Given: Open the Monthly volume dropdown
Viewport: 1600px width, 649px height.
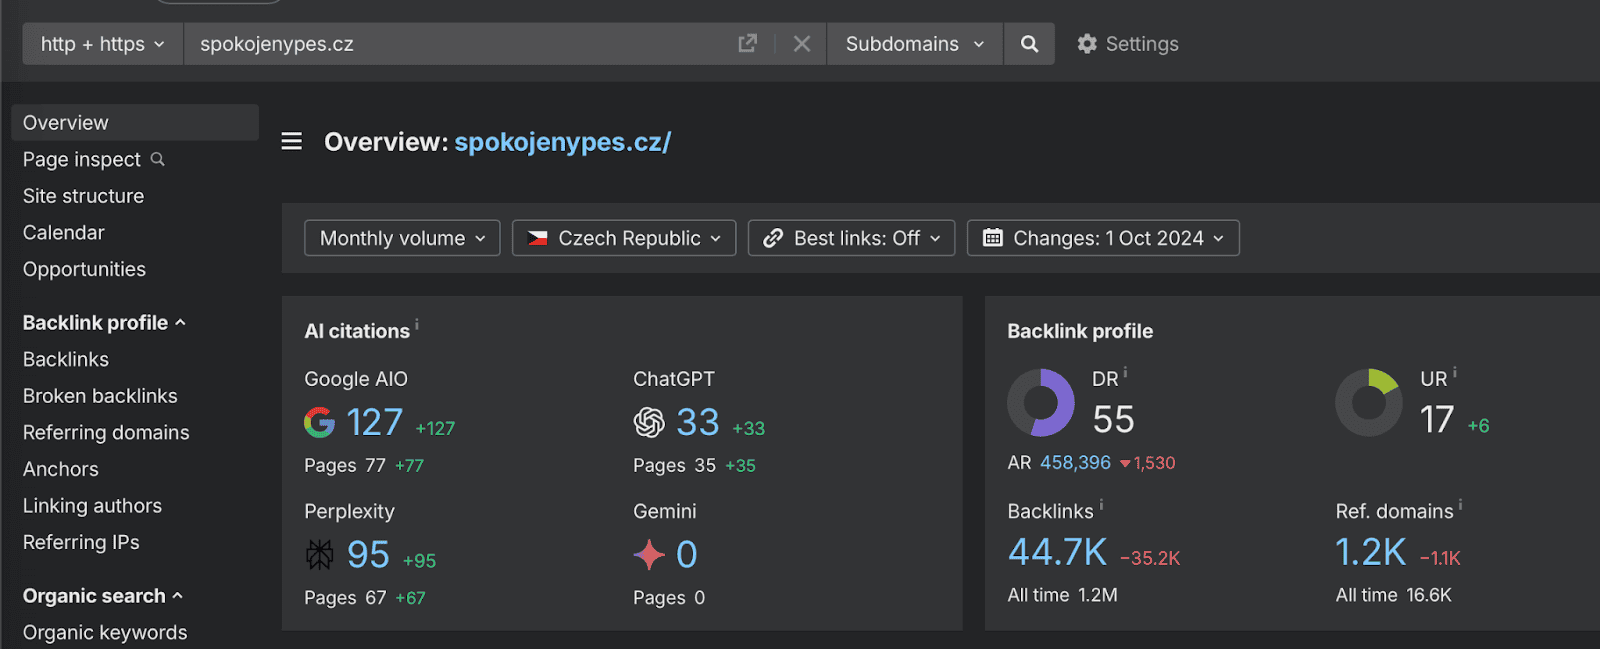Looking at the screenshot, I should (402, 238).
